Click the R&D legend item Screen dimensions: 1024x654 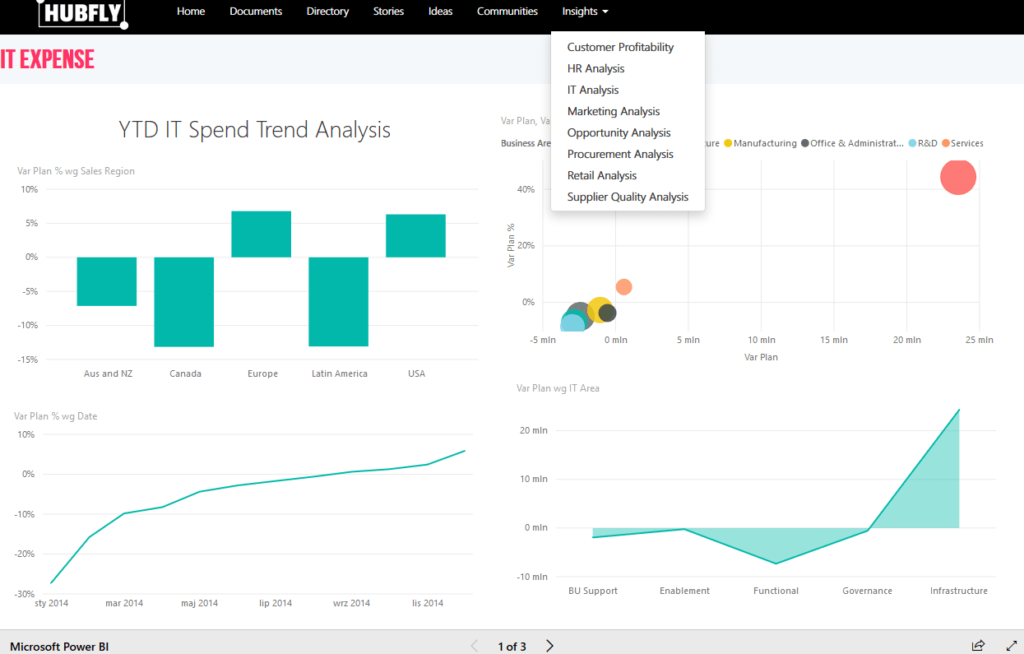coord(923,143)
